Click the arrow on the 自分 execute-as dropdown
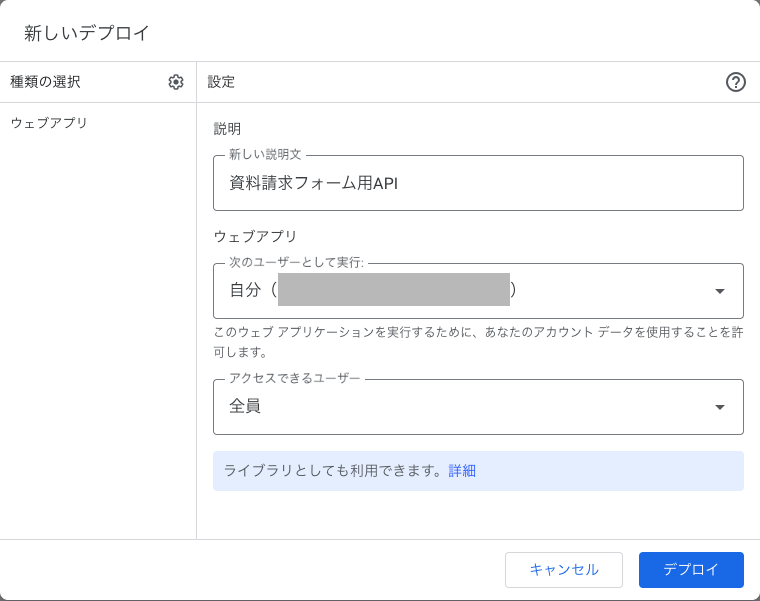 720,291
